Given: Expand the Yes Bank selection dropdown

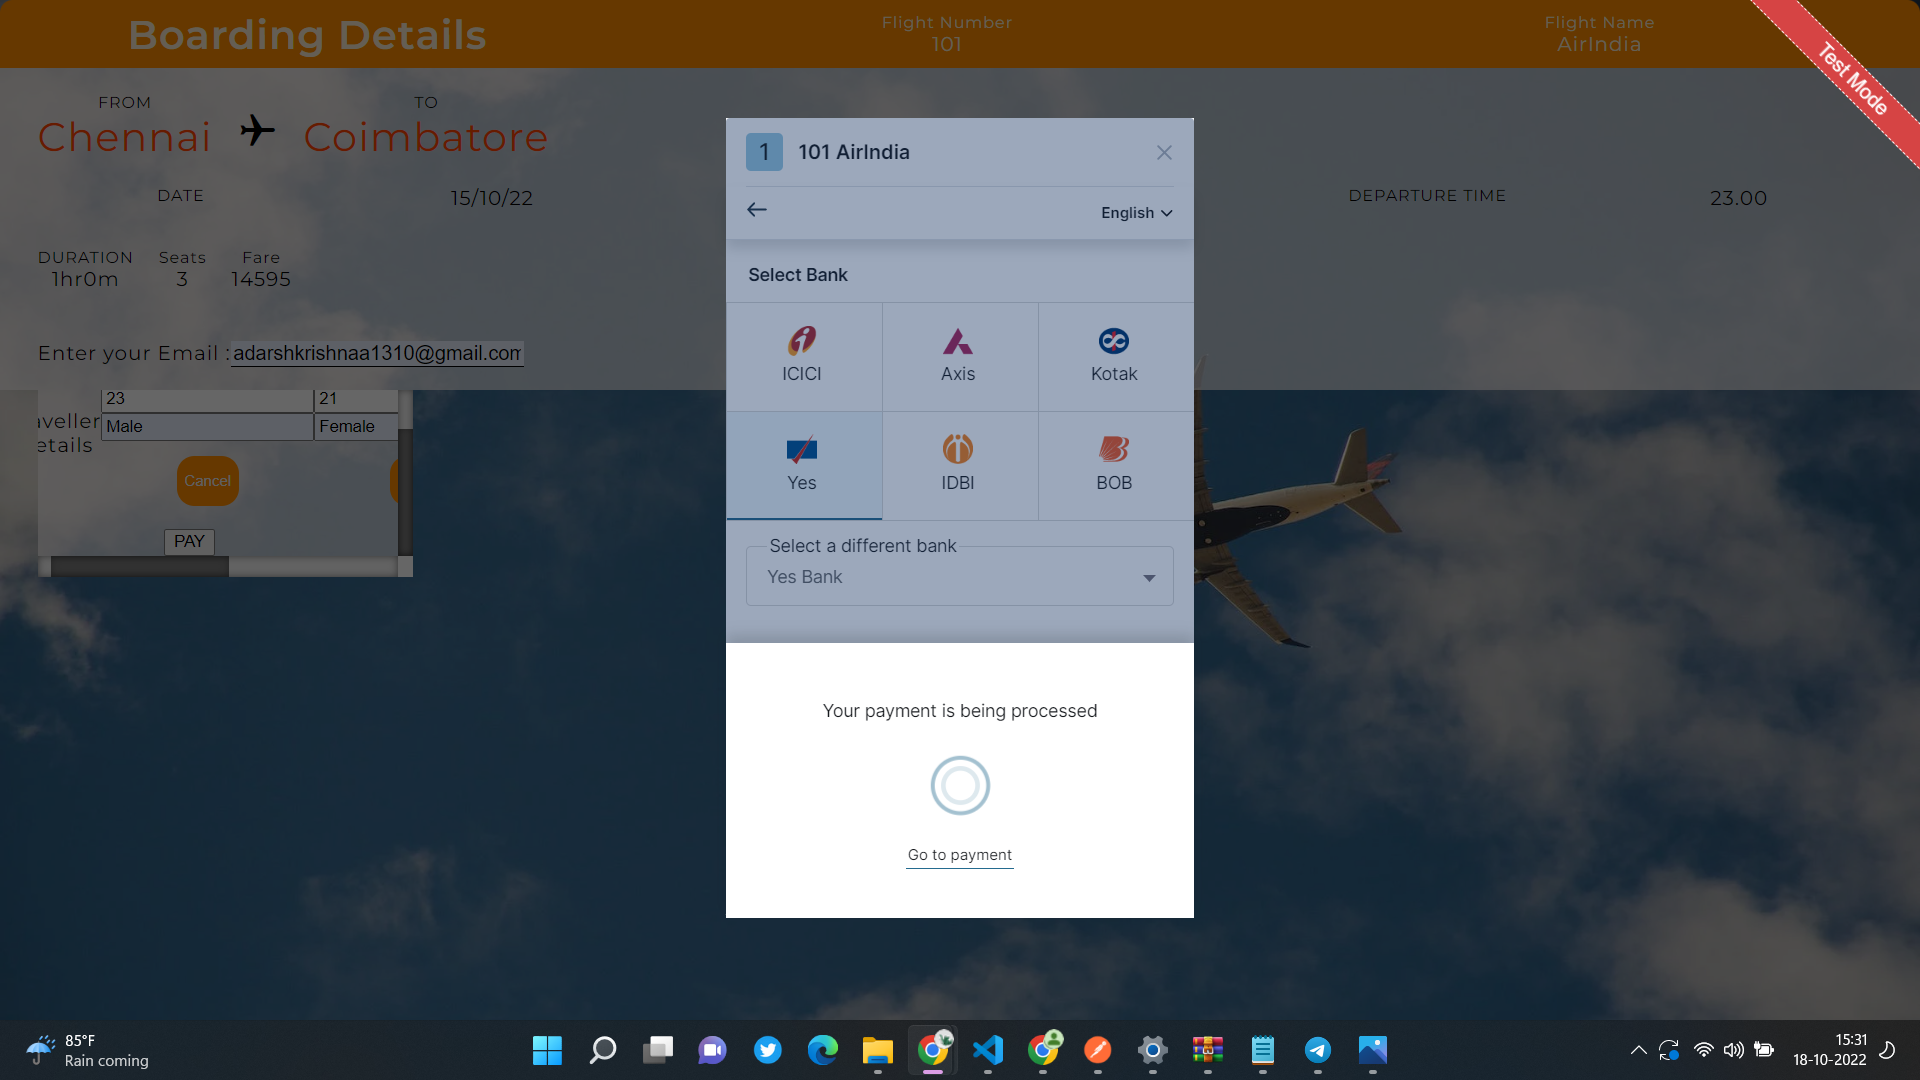Looking at the screenshot, I should coord(1148,577).
